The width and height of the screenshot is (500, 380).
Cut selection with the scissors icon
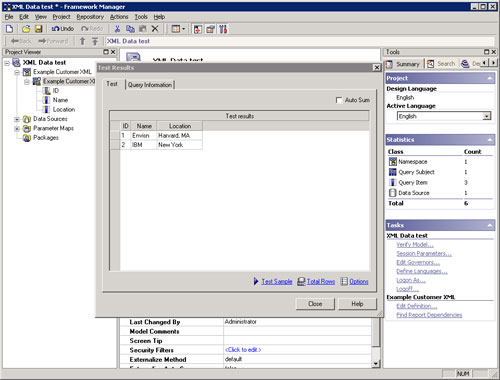click(x=117, y=29)
